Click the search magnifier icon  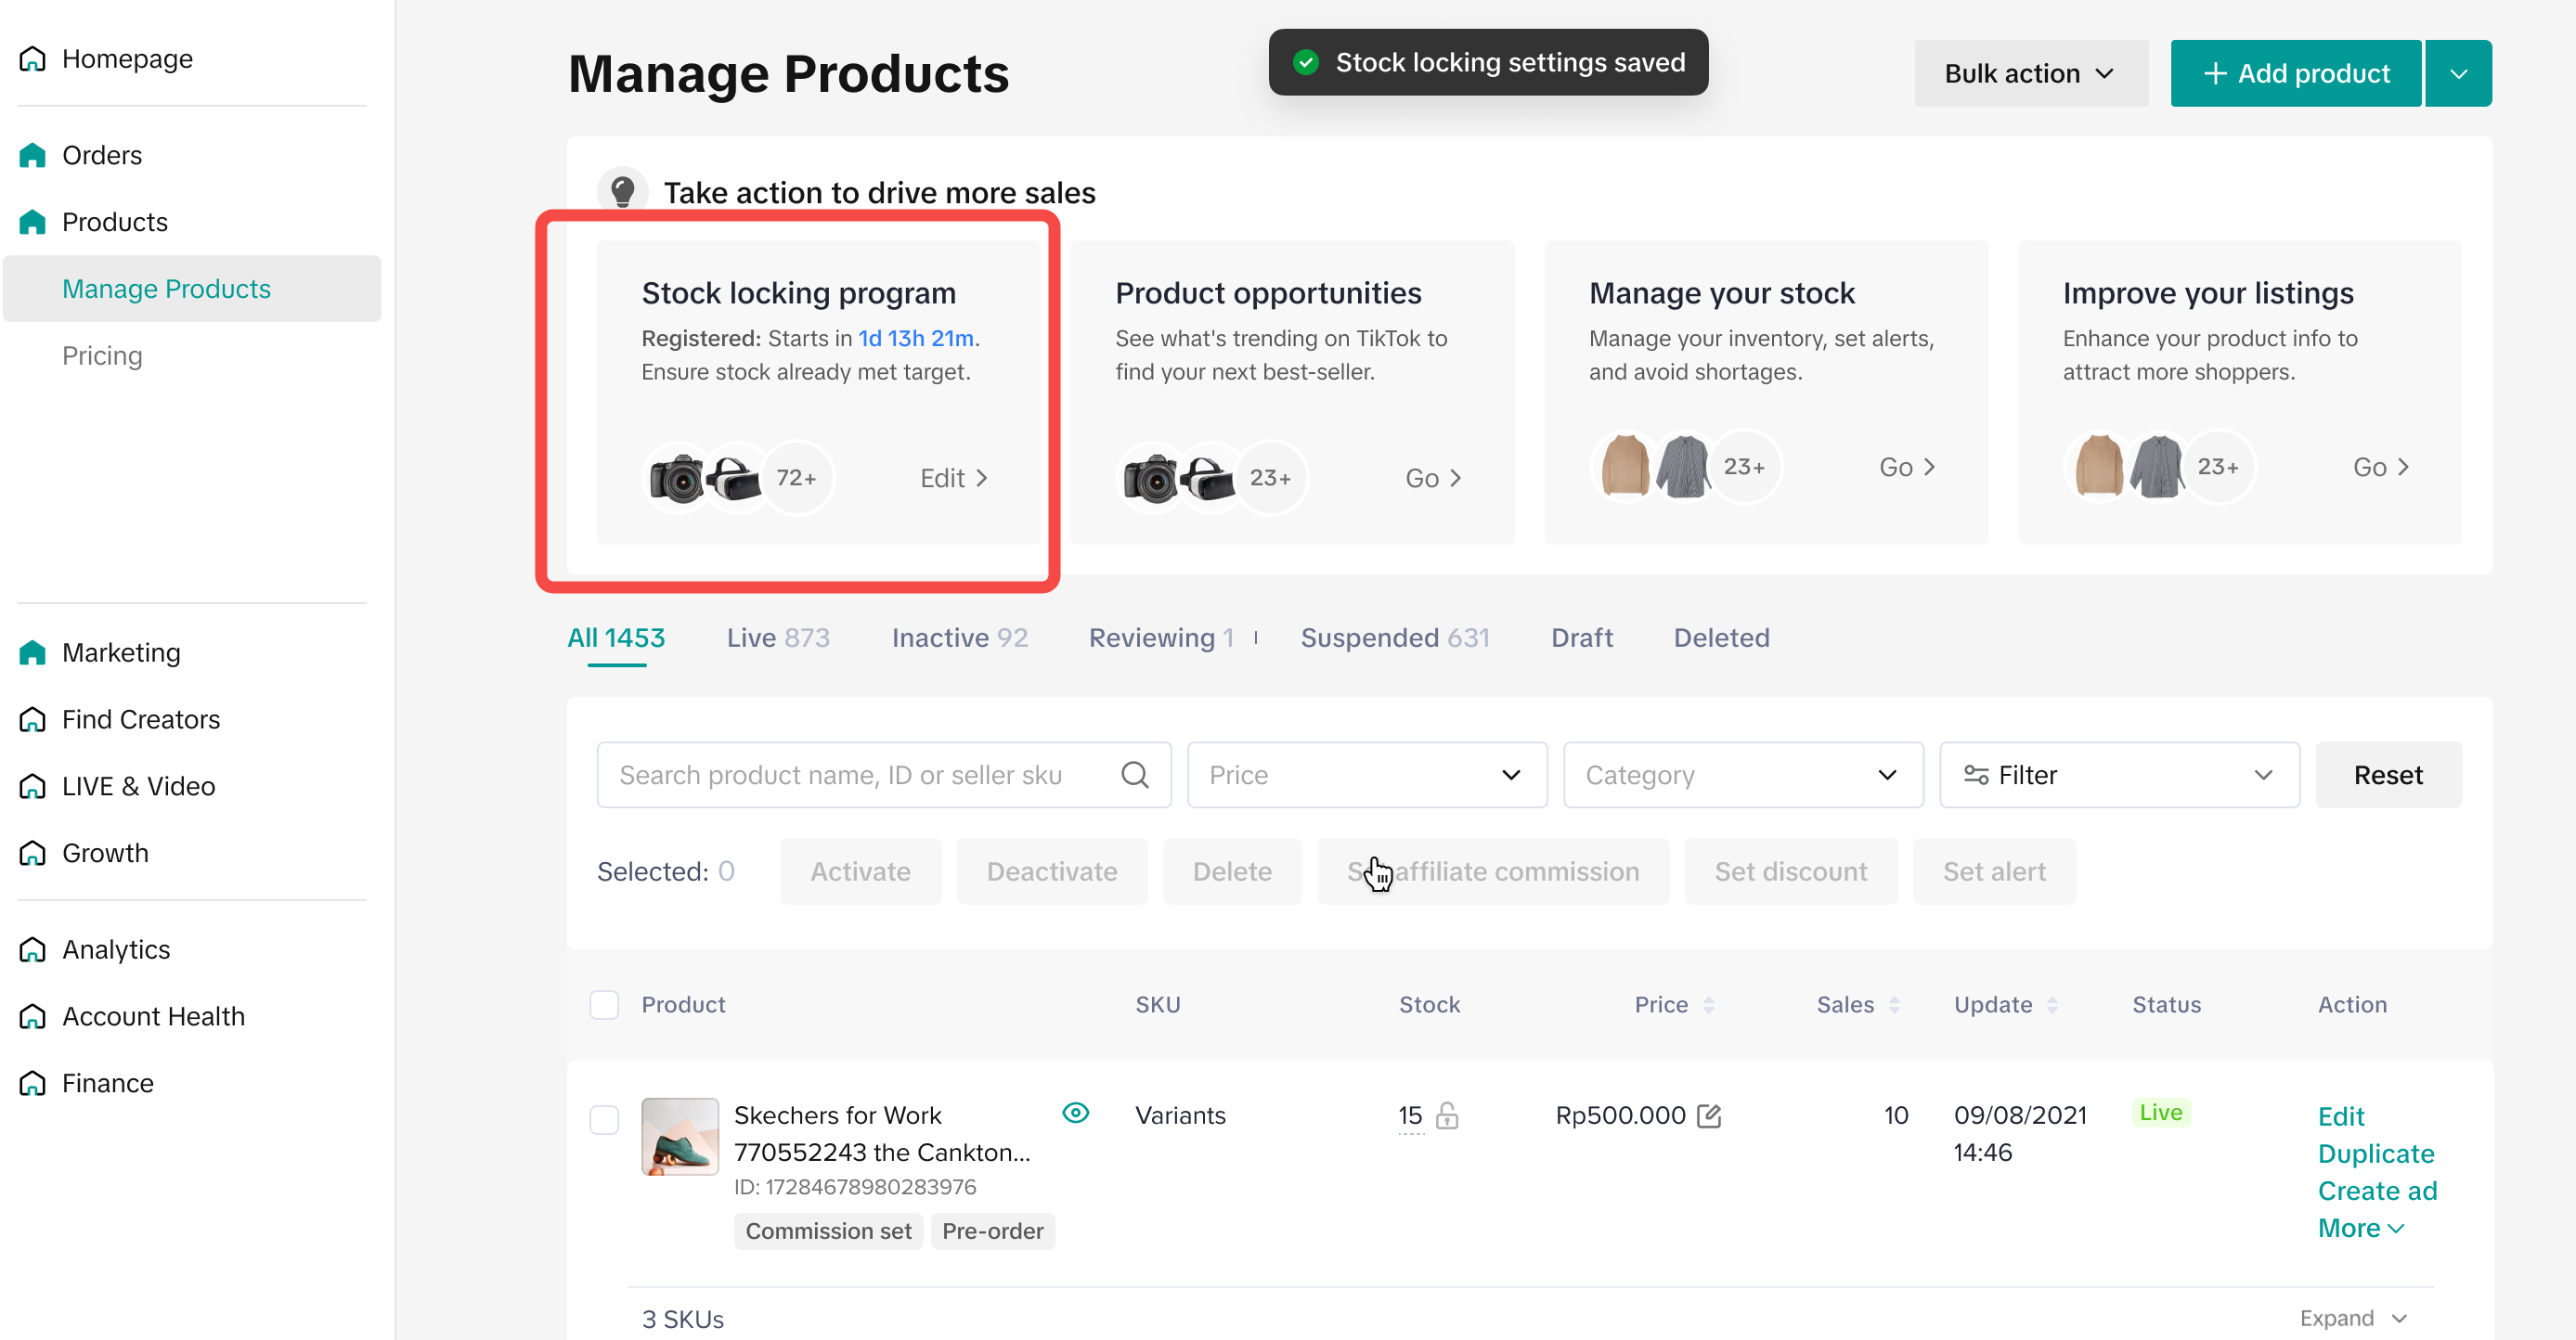1134,775
